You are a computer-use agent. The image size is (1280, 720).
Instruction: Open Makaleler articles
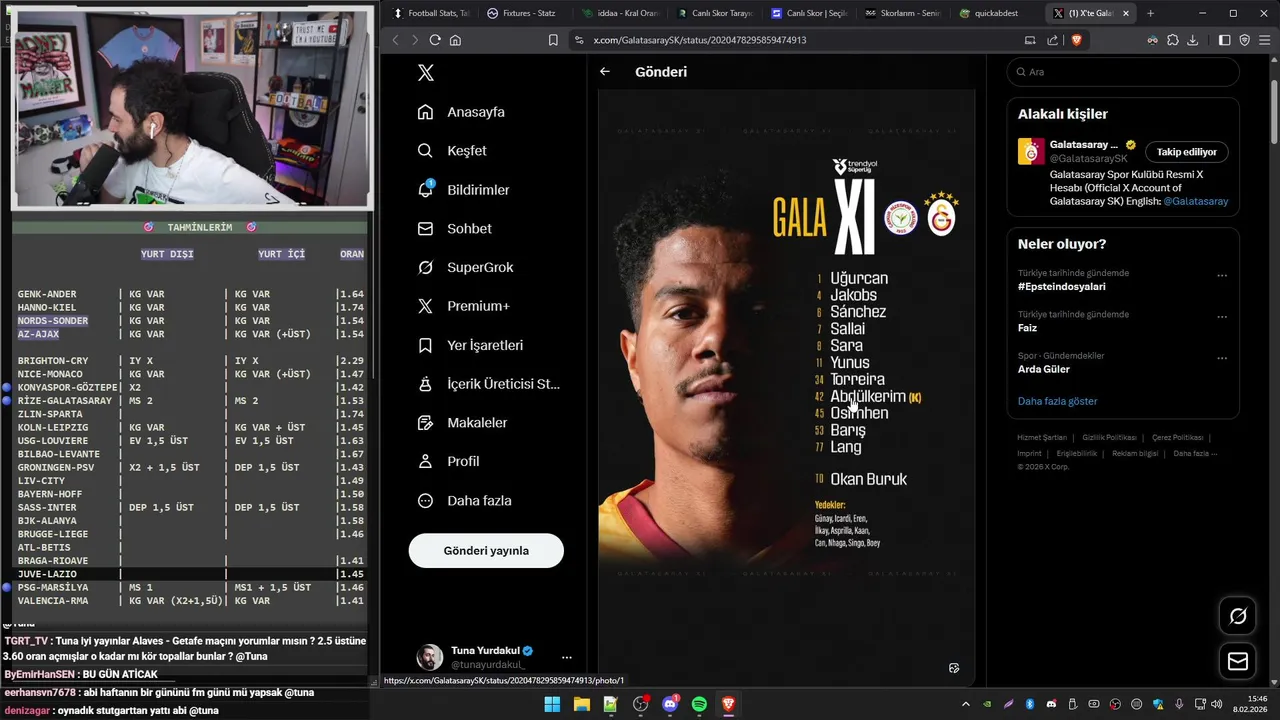pyautogui.click(x=462, y=423)
